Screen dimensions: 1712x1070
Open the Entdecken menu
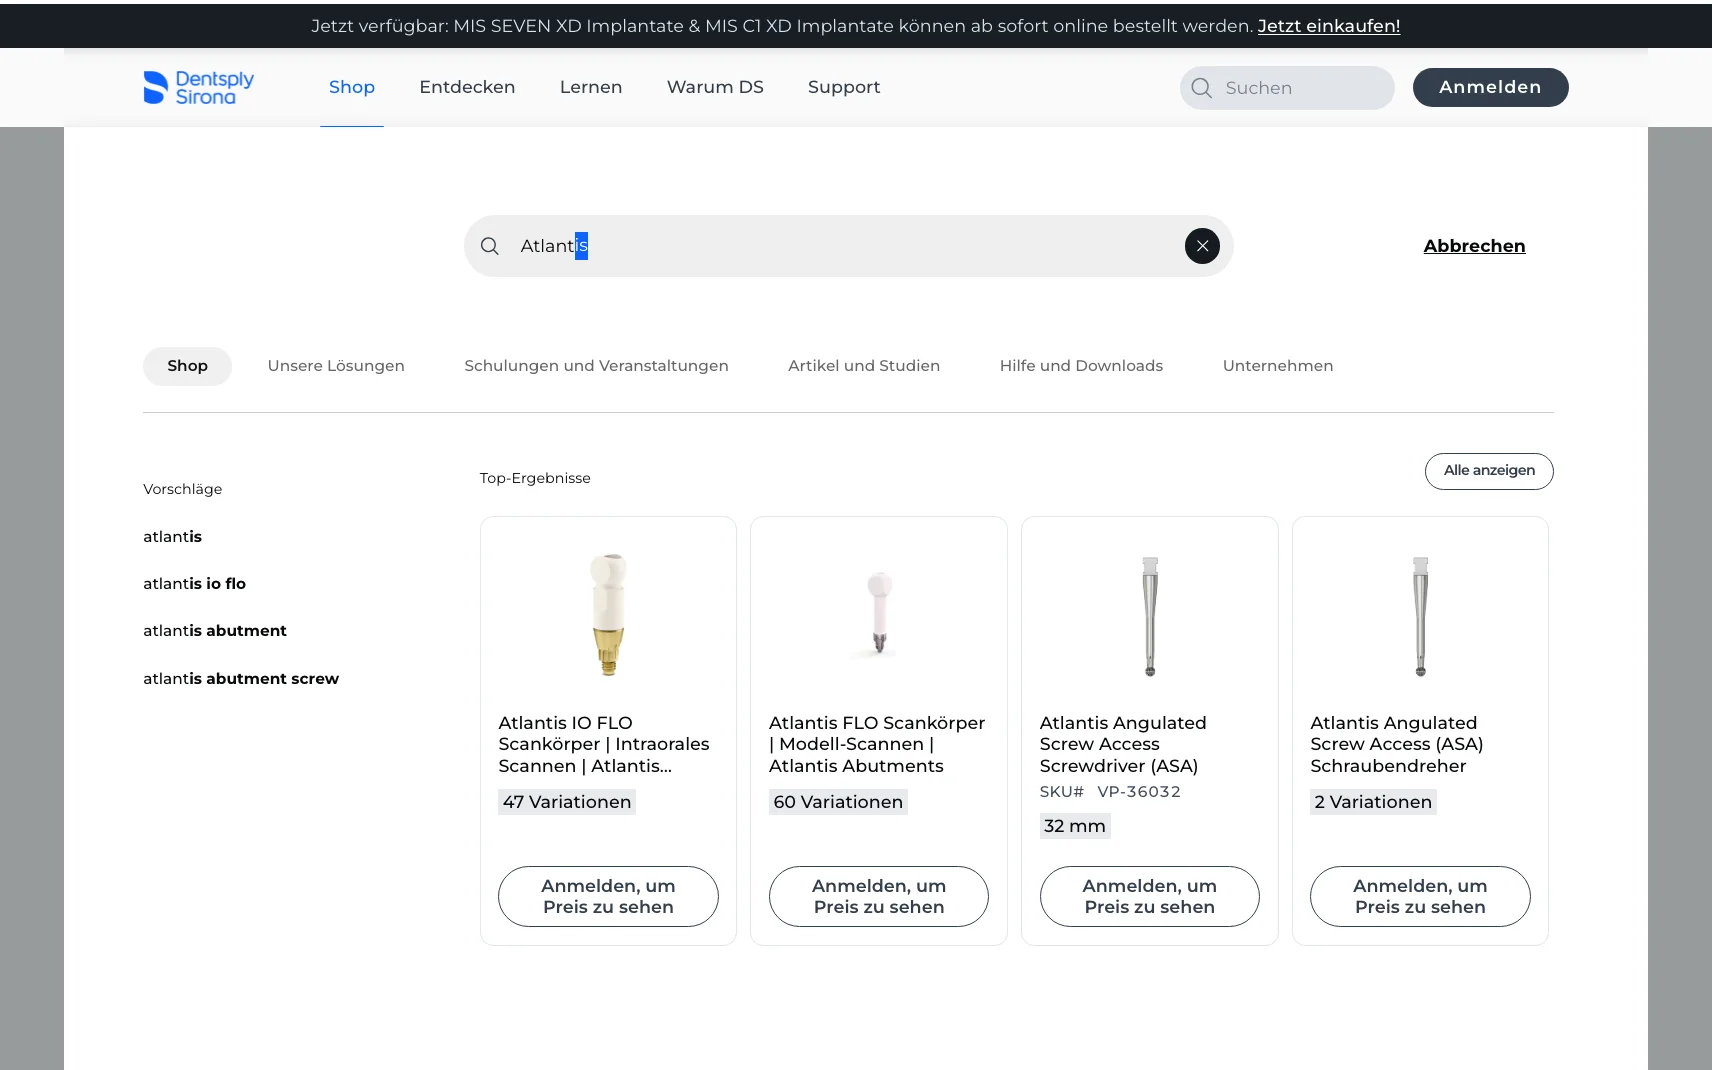[x=467, y=87]
